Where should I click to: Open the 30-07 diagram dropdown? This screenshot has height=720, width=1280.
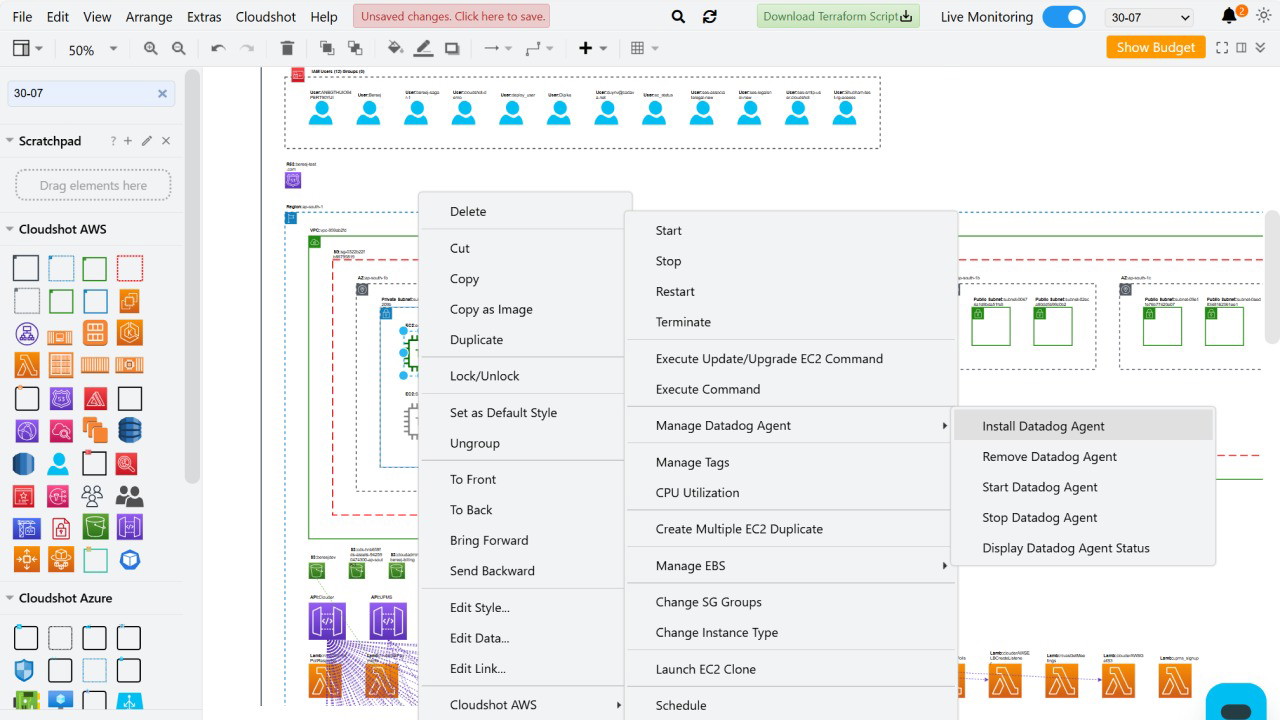pos(1150,17)
